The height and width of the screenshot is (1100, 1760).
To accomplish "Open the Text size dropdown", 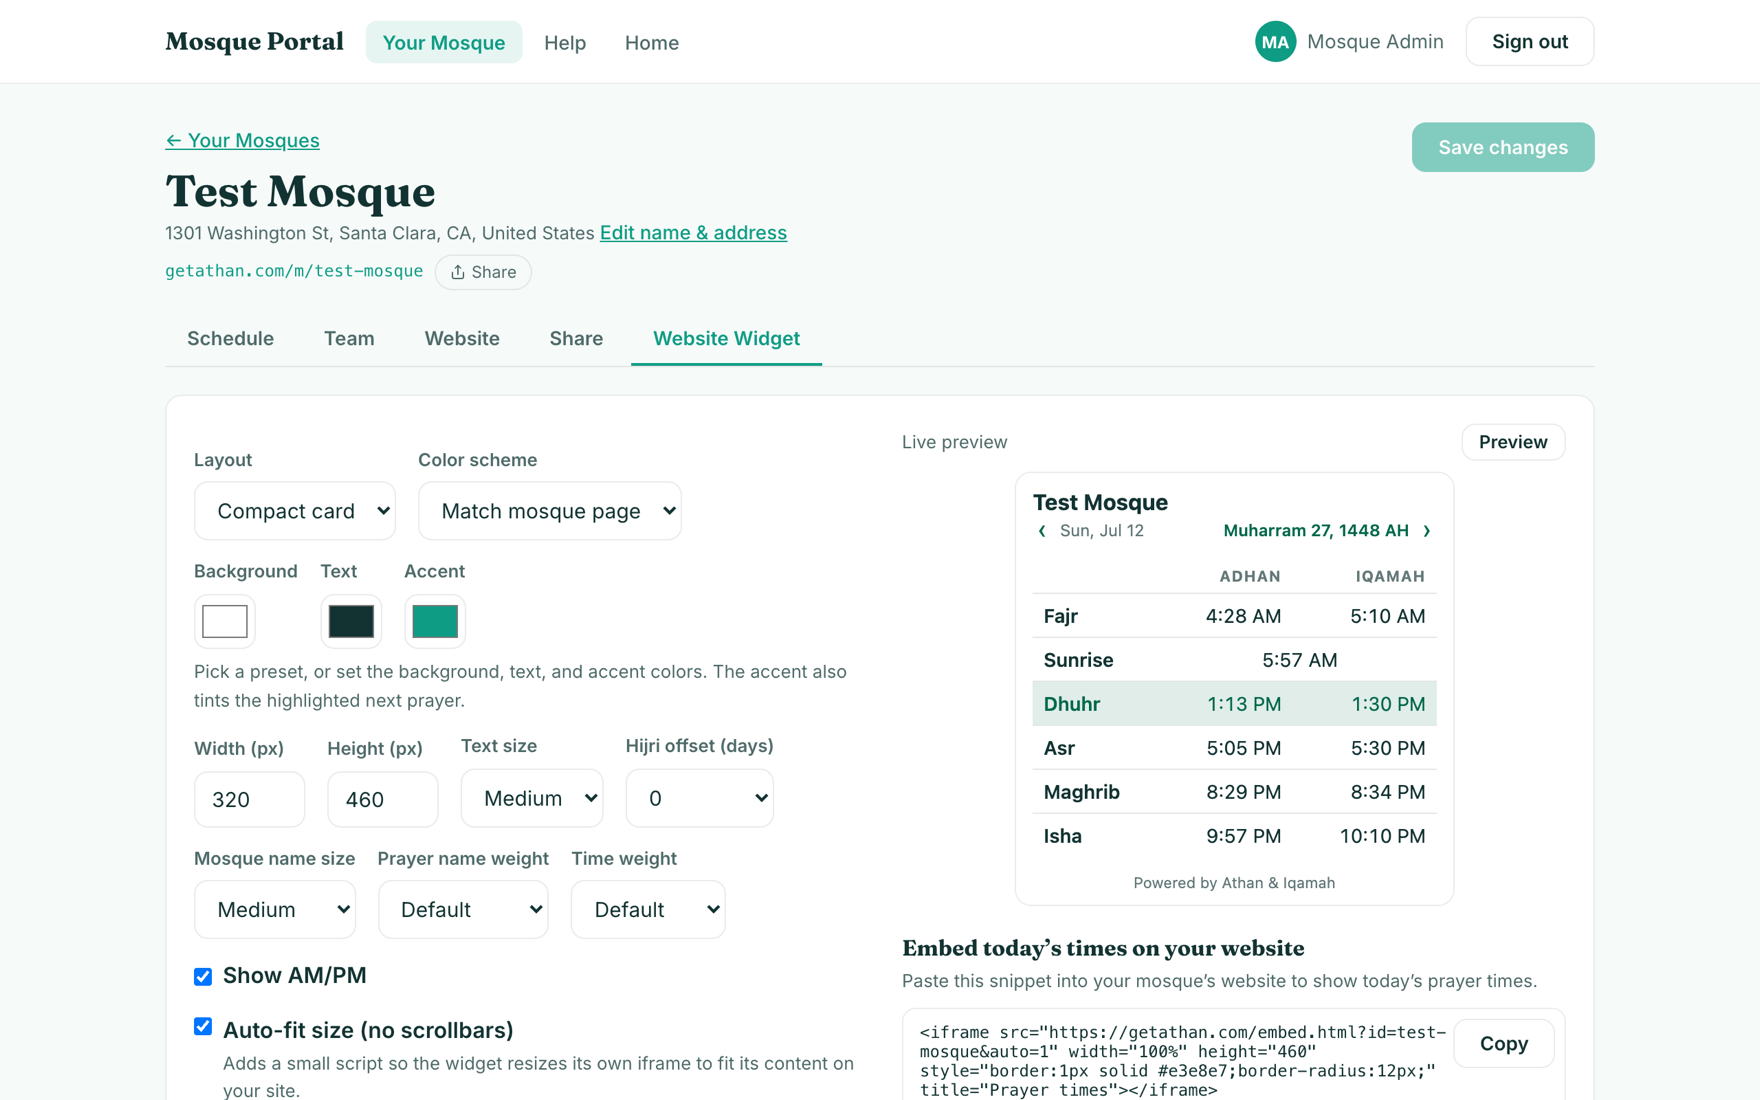I will 532,798.
